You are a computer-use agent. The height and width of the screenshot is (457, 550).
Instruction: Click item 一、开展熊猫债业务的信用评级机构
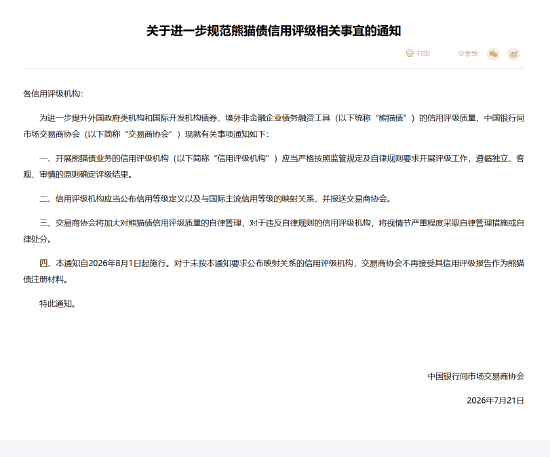click(x=274, y=166)
